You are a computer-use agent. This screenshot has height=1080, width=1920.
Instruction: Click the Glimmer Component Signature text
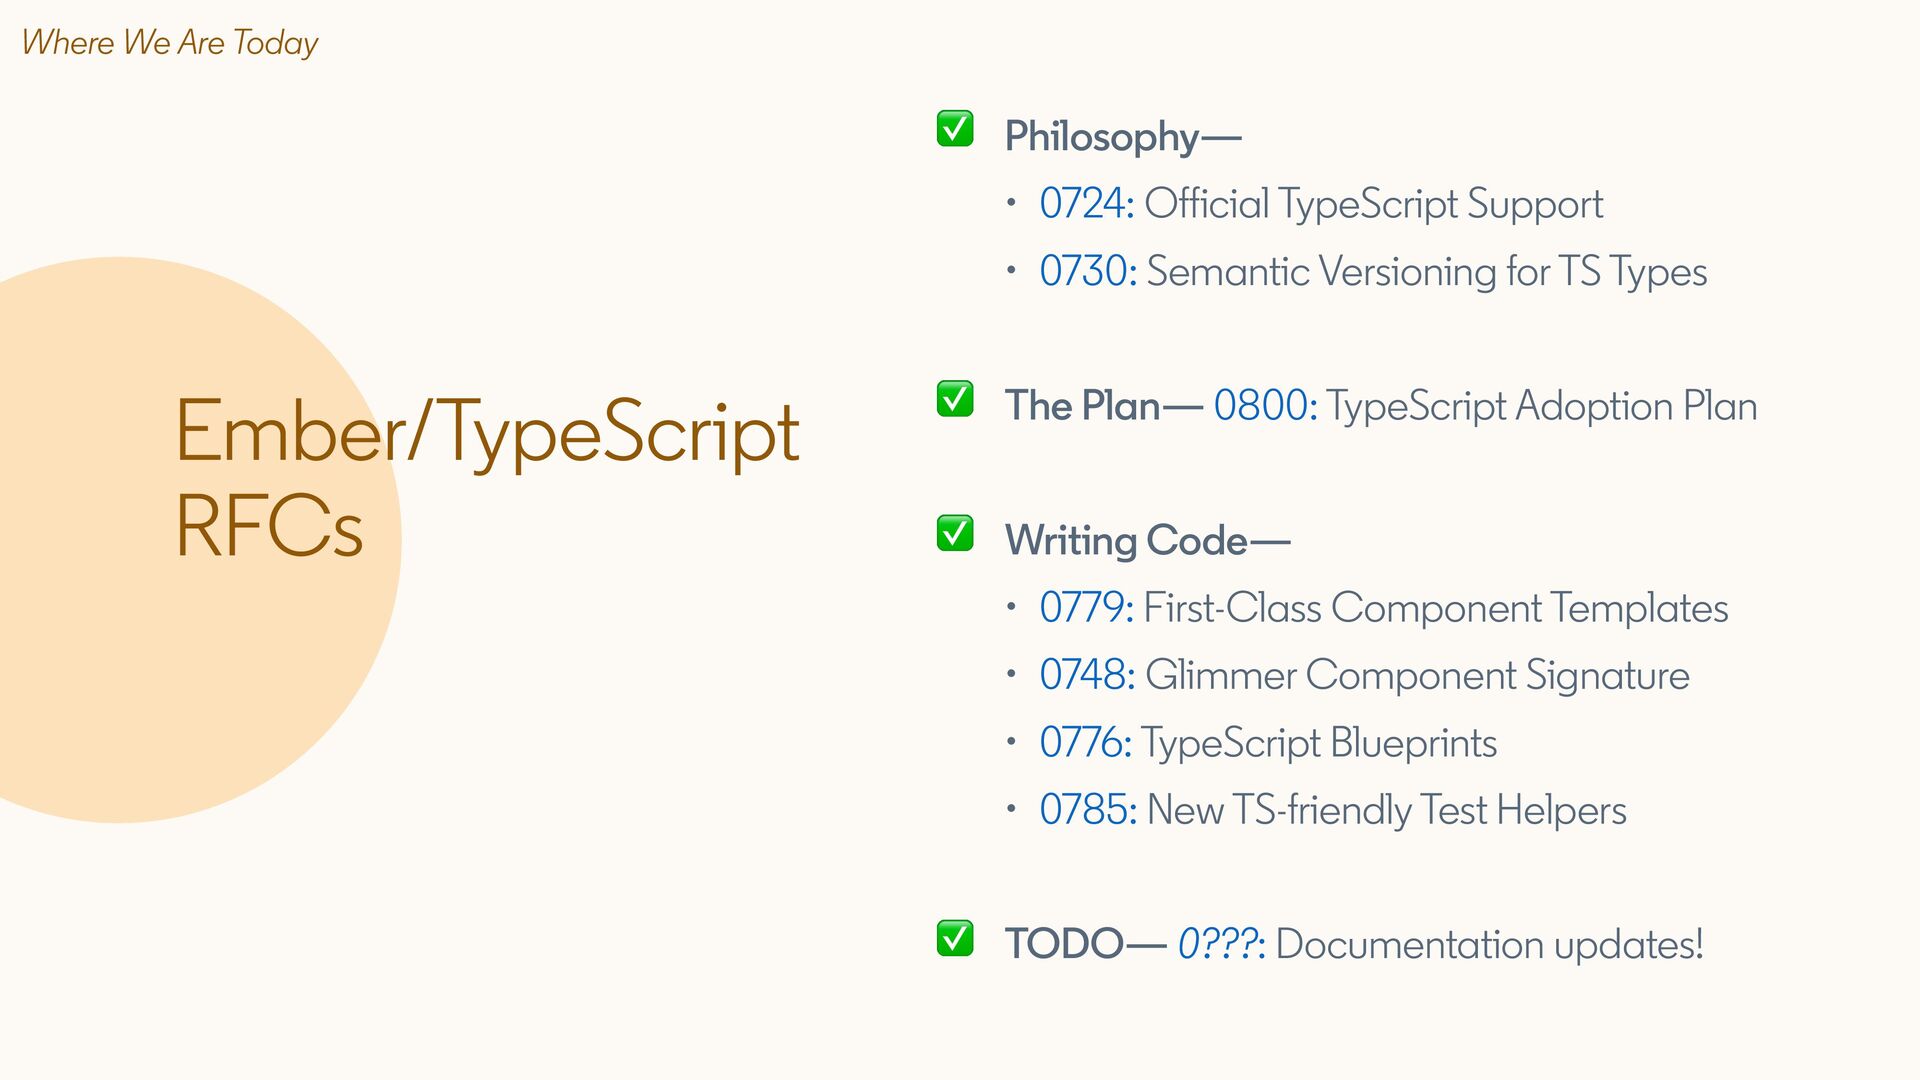[x=1417, y=676]
